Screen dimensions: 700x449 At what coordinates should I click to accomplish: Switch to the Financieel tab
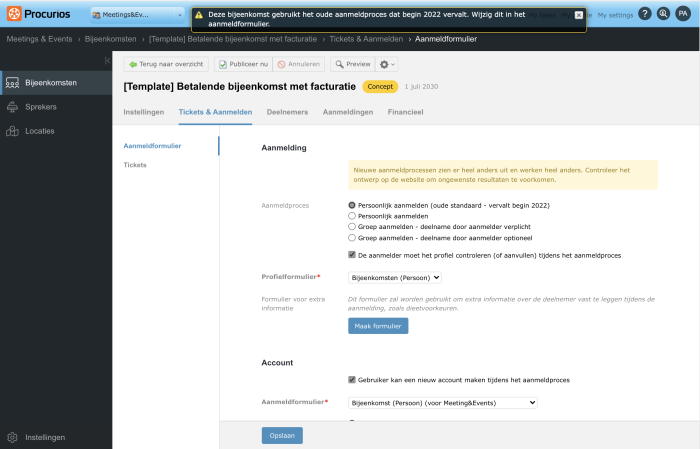coord(405,112)
